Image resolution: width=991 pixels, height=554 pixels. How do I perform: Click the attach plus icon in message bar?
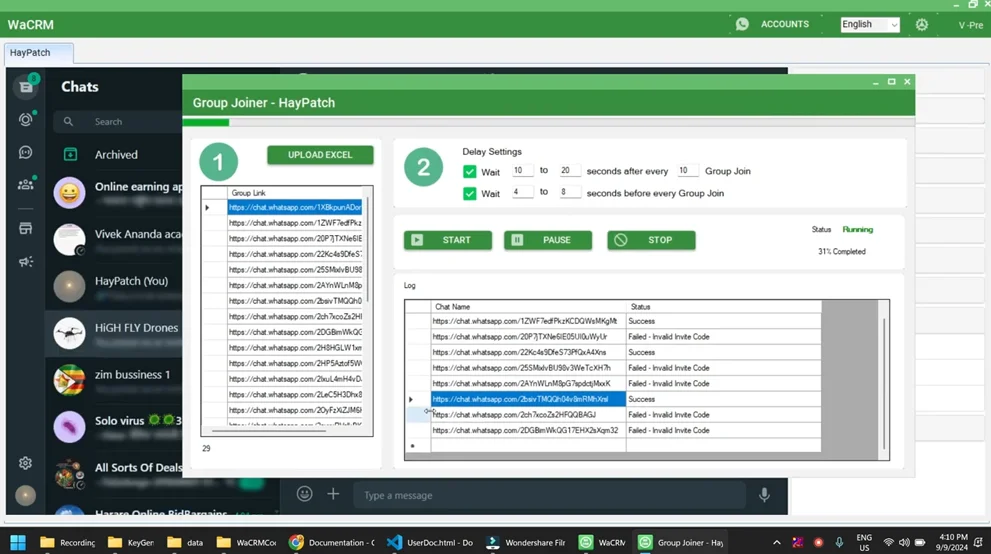tap(333, 495)
